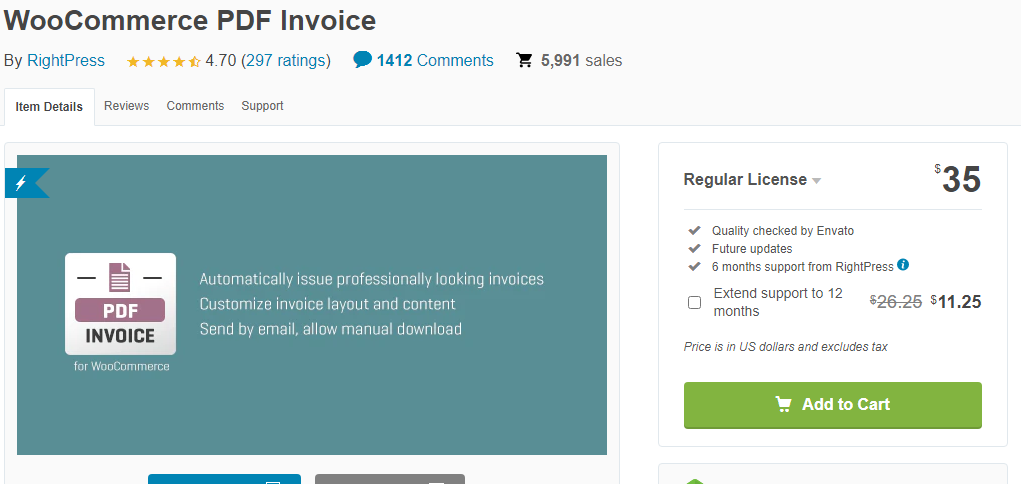Click the Add to Cart button
This screenshot has width=1021, height=484.
point(833,405)
